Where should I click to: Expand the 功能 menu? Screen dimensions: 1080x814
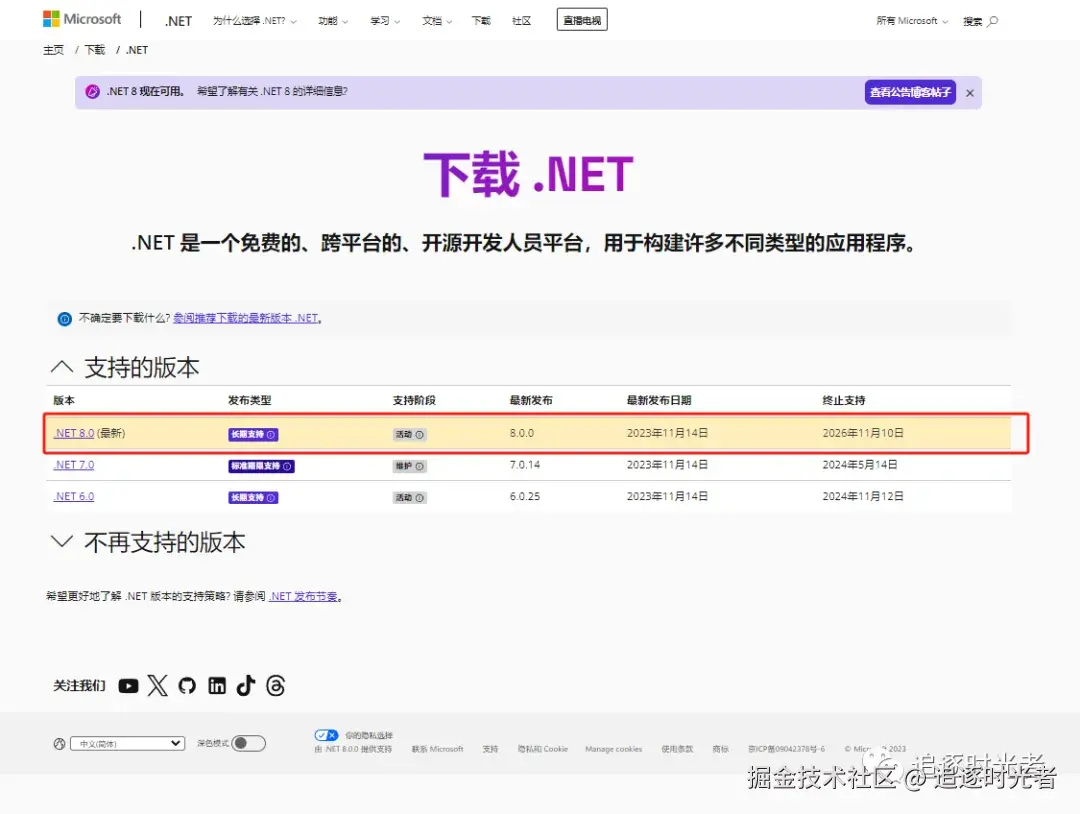pos(333,21)
